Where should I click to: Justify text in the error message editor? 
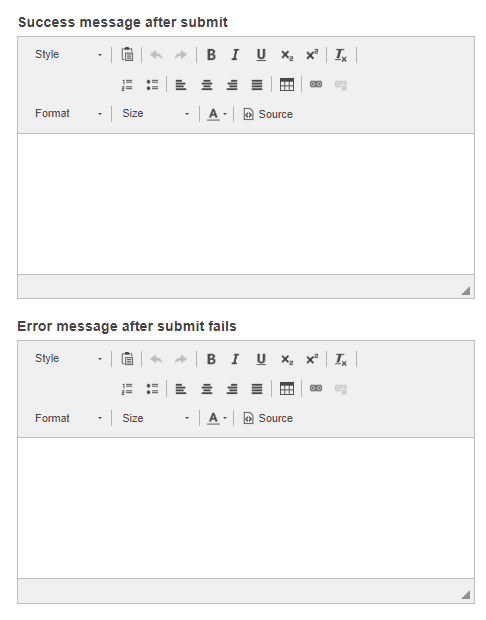coord(257,389)
